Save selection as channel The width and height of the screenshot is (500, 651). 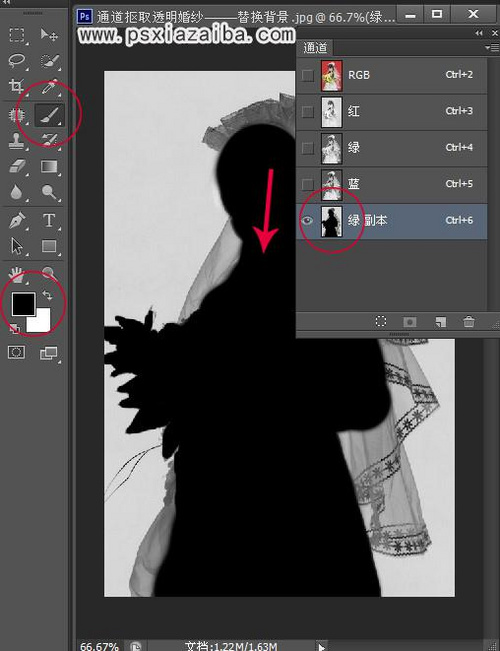[x=410, y=322]
